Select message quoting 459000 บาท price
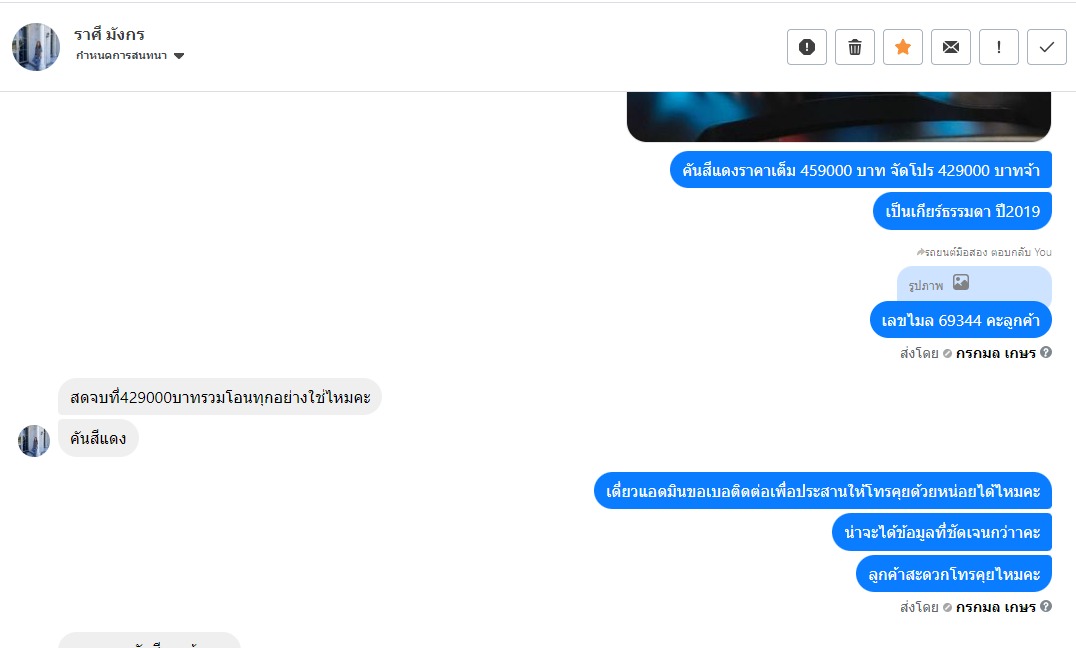Screen dimensions: 1076x648 [x=861, y=170]
